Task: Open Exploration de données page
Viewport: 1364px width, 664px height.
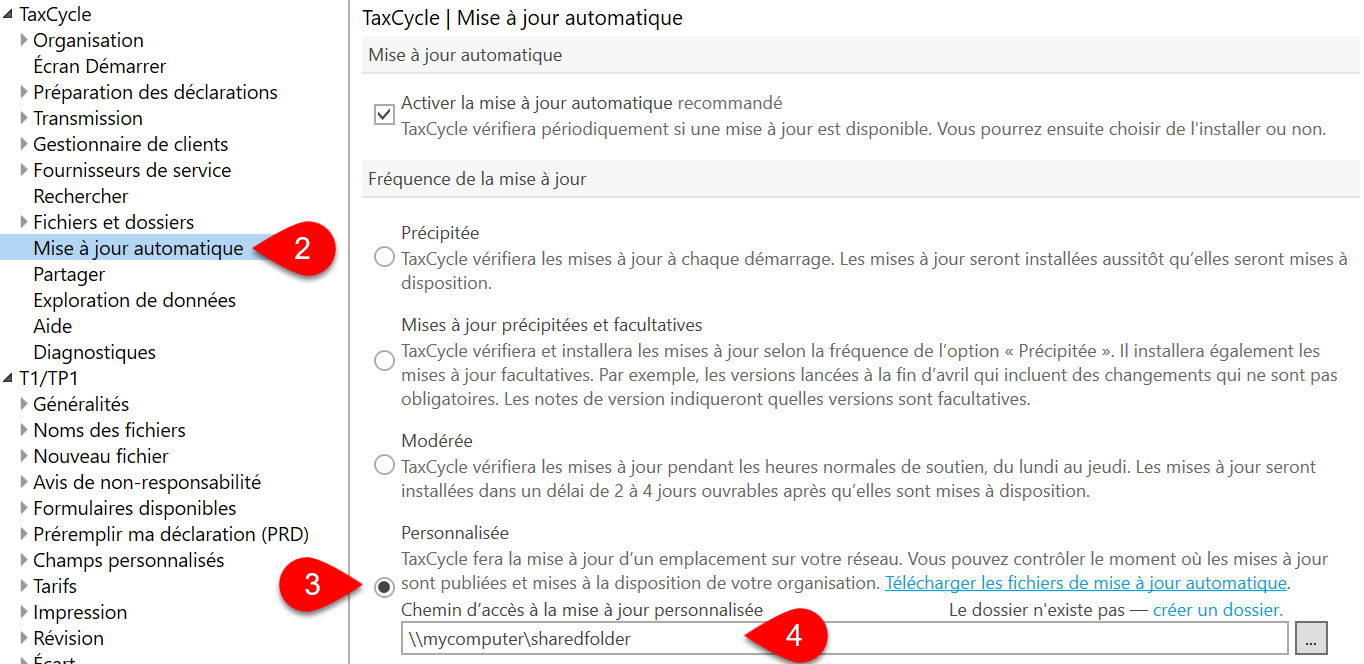Action: point(135,300)
